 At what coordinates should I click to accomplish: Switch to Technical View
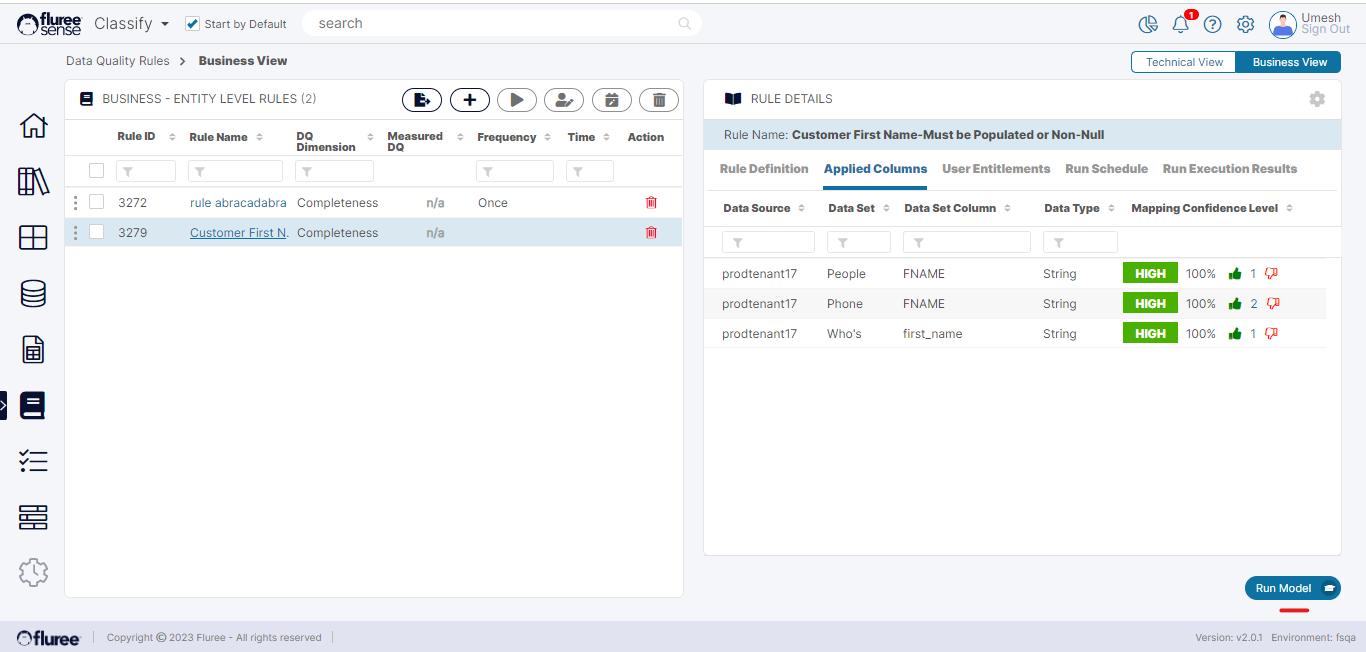(1184, 62)
